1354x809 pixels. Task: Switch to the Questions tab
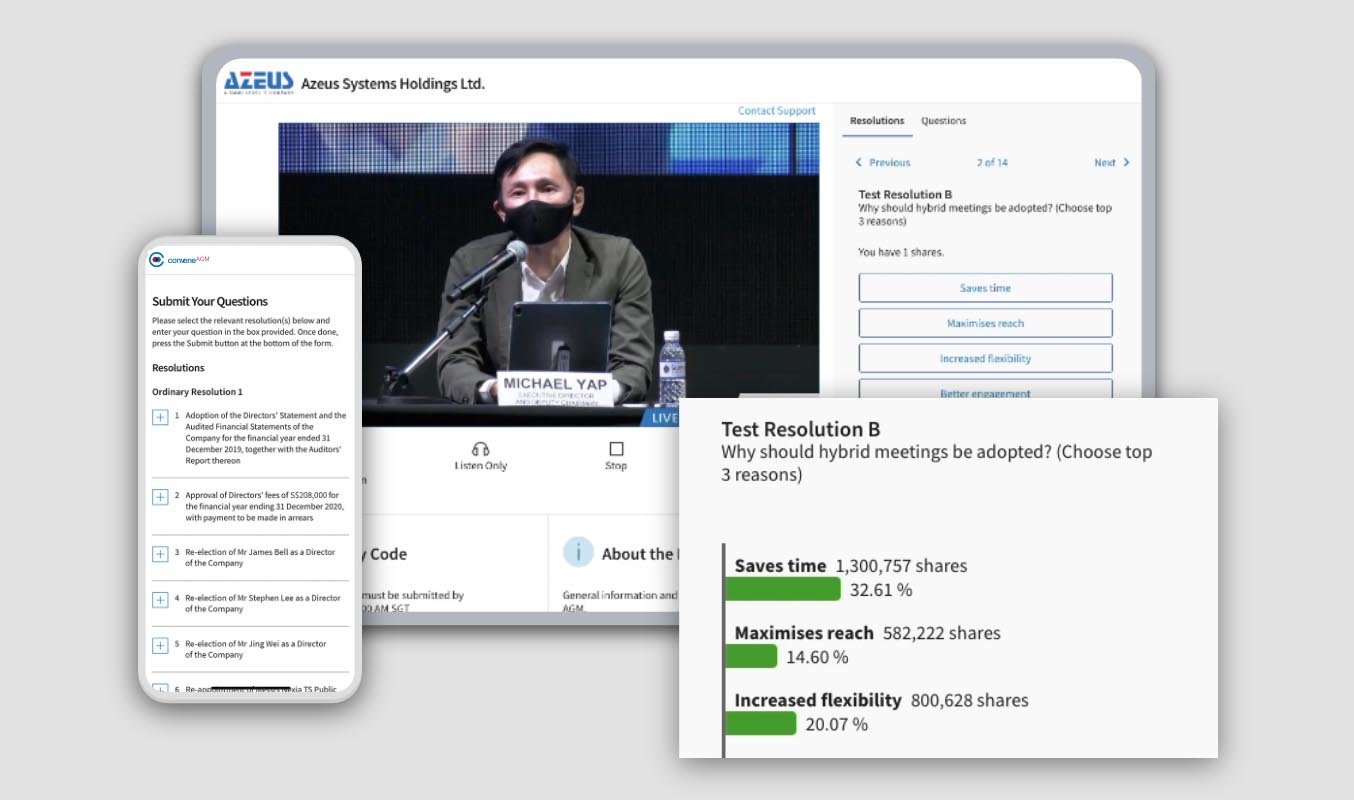(x=943, y=120)
